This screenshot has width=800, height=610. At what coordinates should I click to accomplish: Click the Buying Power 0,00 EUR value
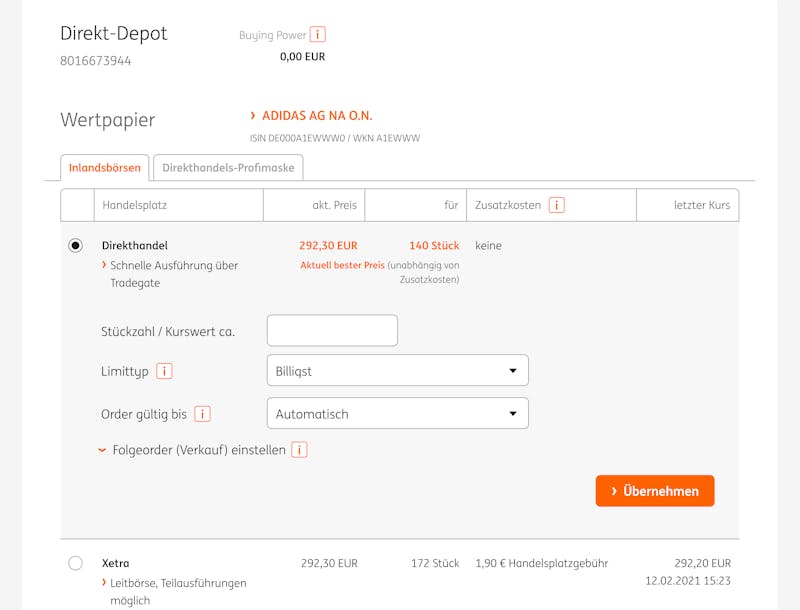pyautogui.click(x=303, y=57)
